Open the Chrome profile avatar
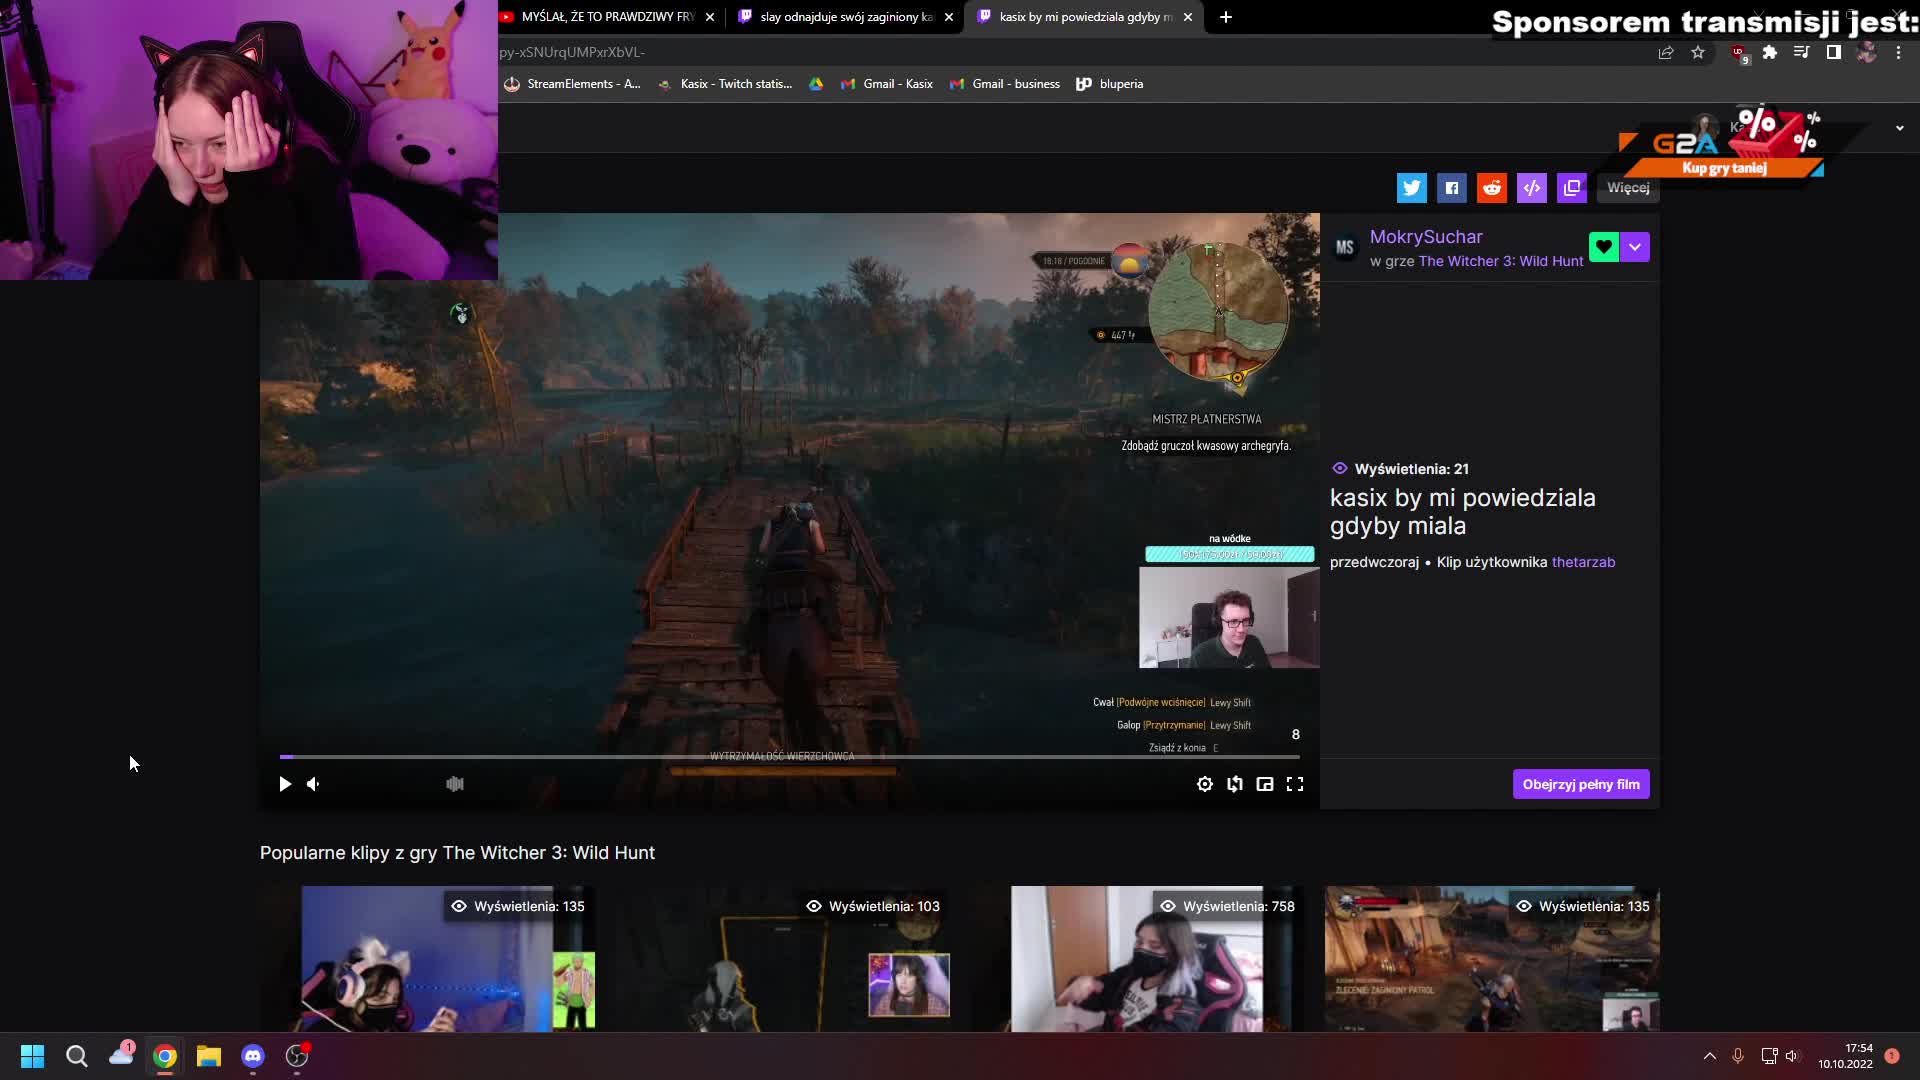The image size is (1920, 1080). pos(1866,52)
